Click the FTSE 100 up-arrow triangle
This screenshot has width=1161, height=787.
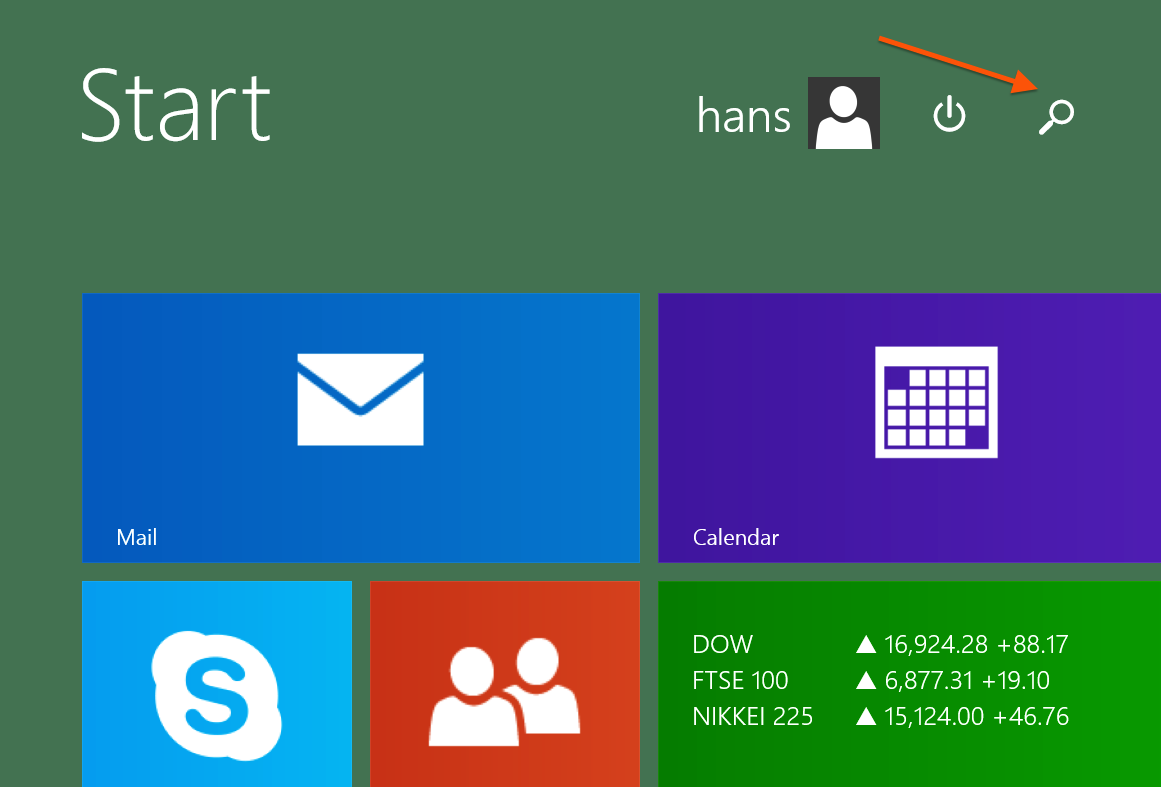click(866, 681)
